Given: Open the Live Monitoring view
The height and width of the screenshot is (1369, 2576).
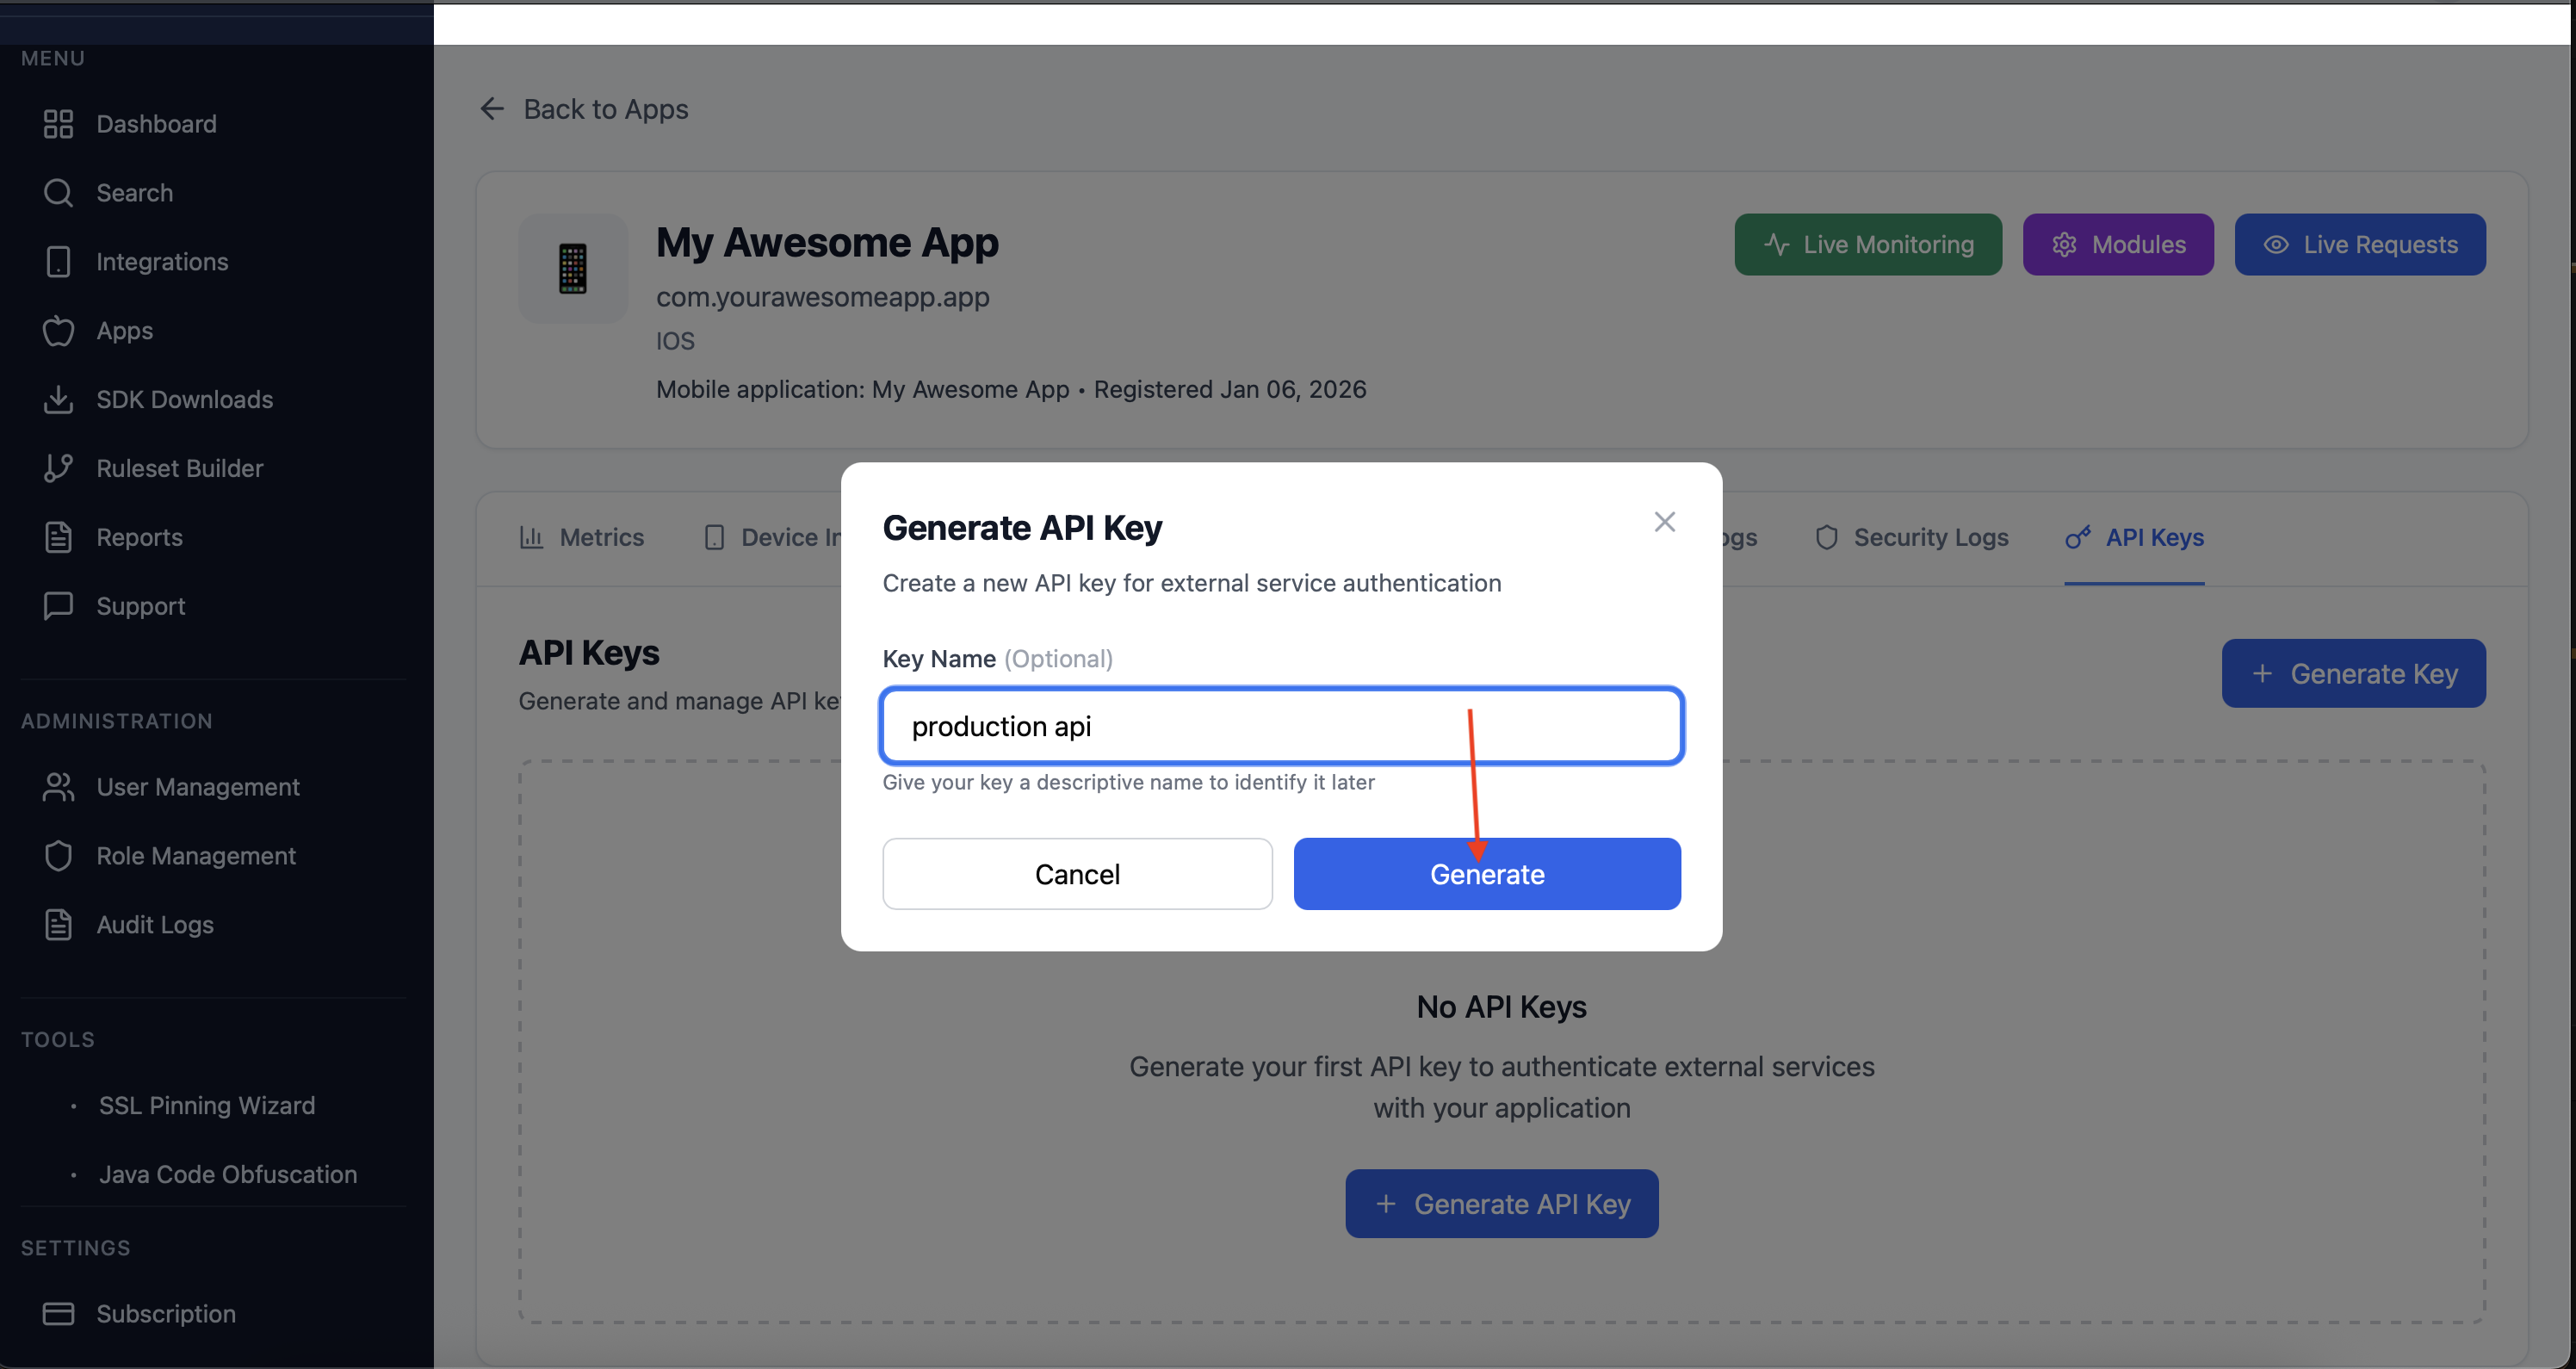Looking at the screenshot, I should coord(1868,245).
